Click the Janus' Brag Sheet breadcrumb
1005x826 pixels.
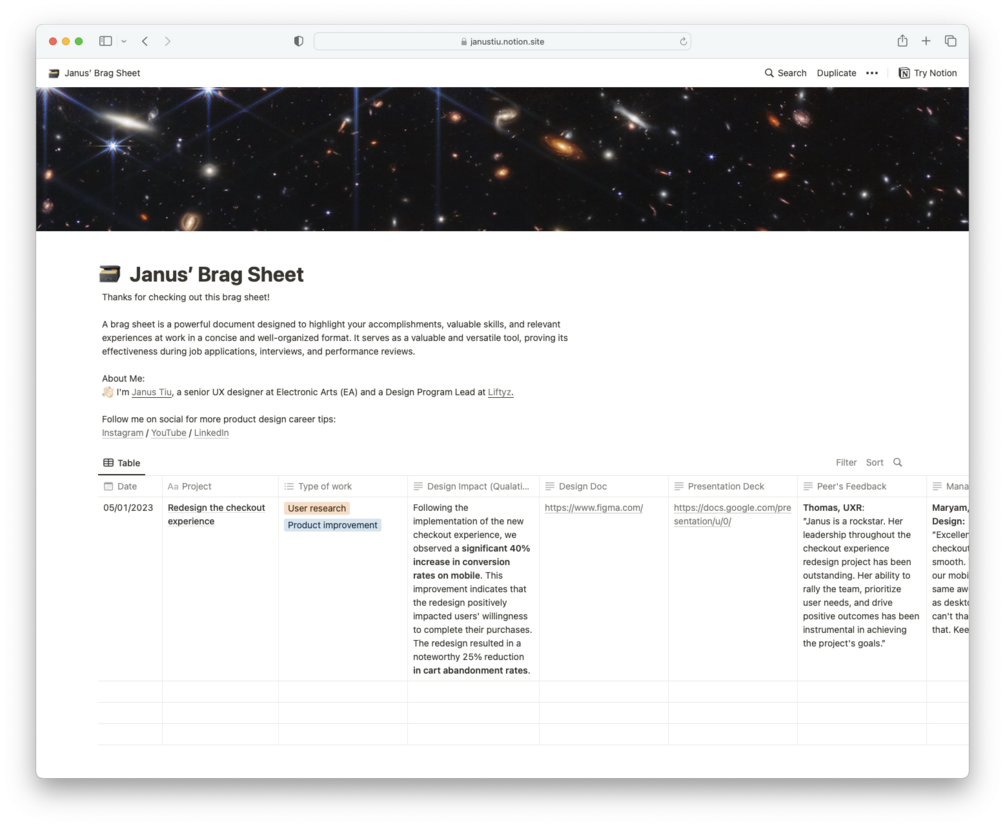pyautogui.click(x=95, y=73)
